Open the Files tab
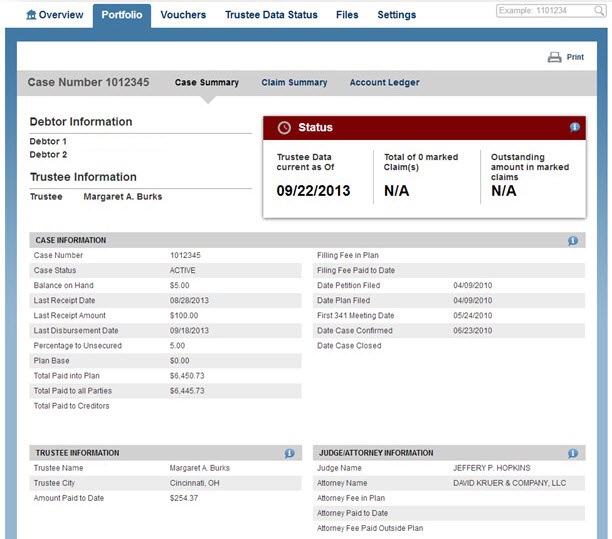The image size is (612, 539). click(347, 15)
